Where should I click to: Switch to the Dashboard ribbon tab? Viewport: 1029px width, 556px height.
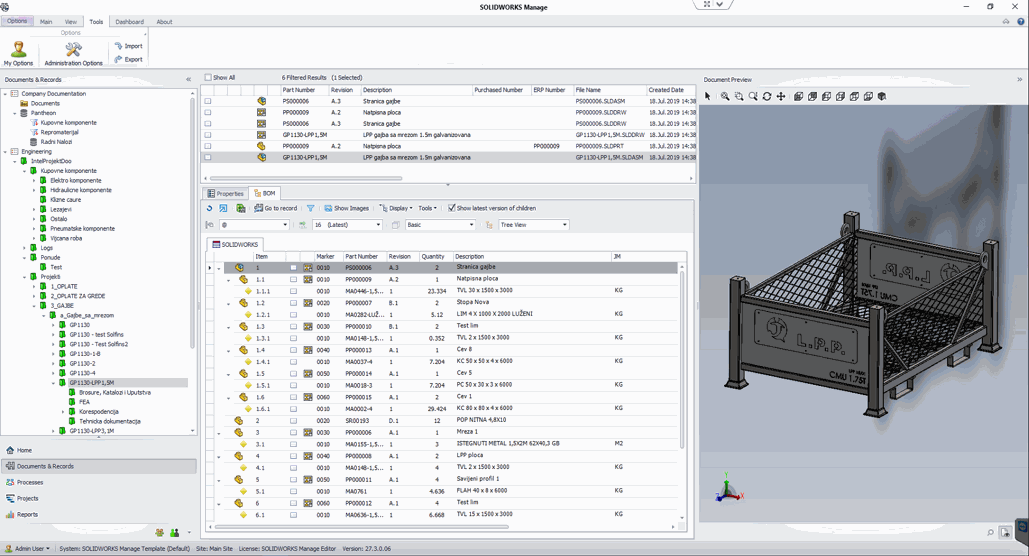click(x=129, y=21)
